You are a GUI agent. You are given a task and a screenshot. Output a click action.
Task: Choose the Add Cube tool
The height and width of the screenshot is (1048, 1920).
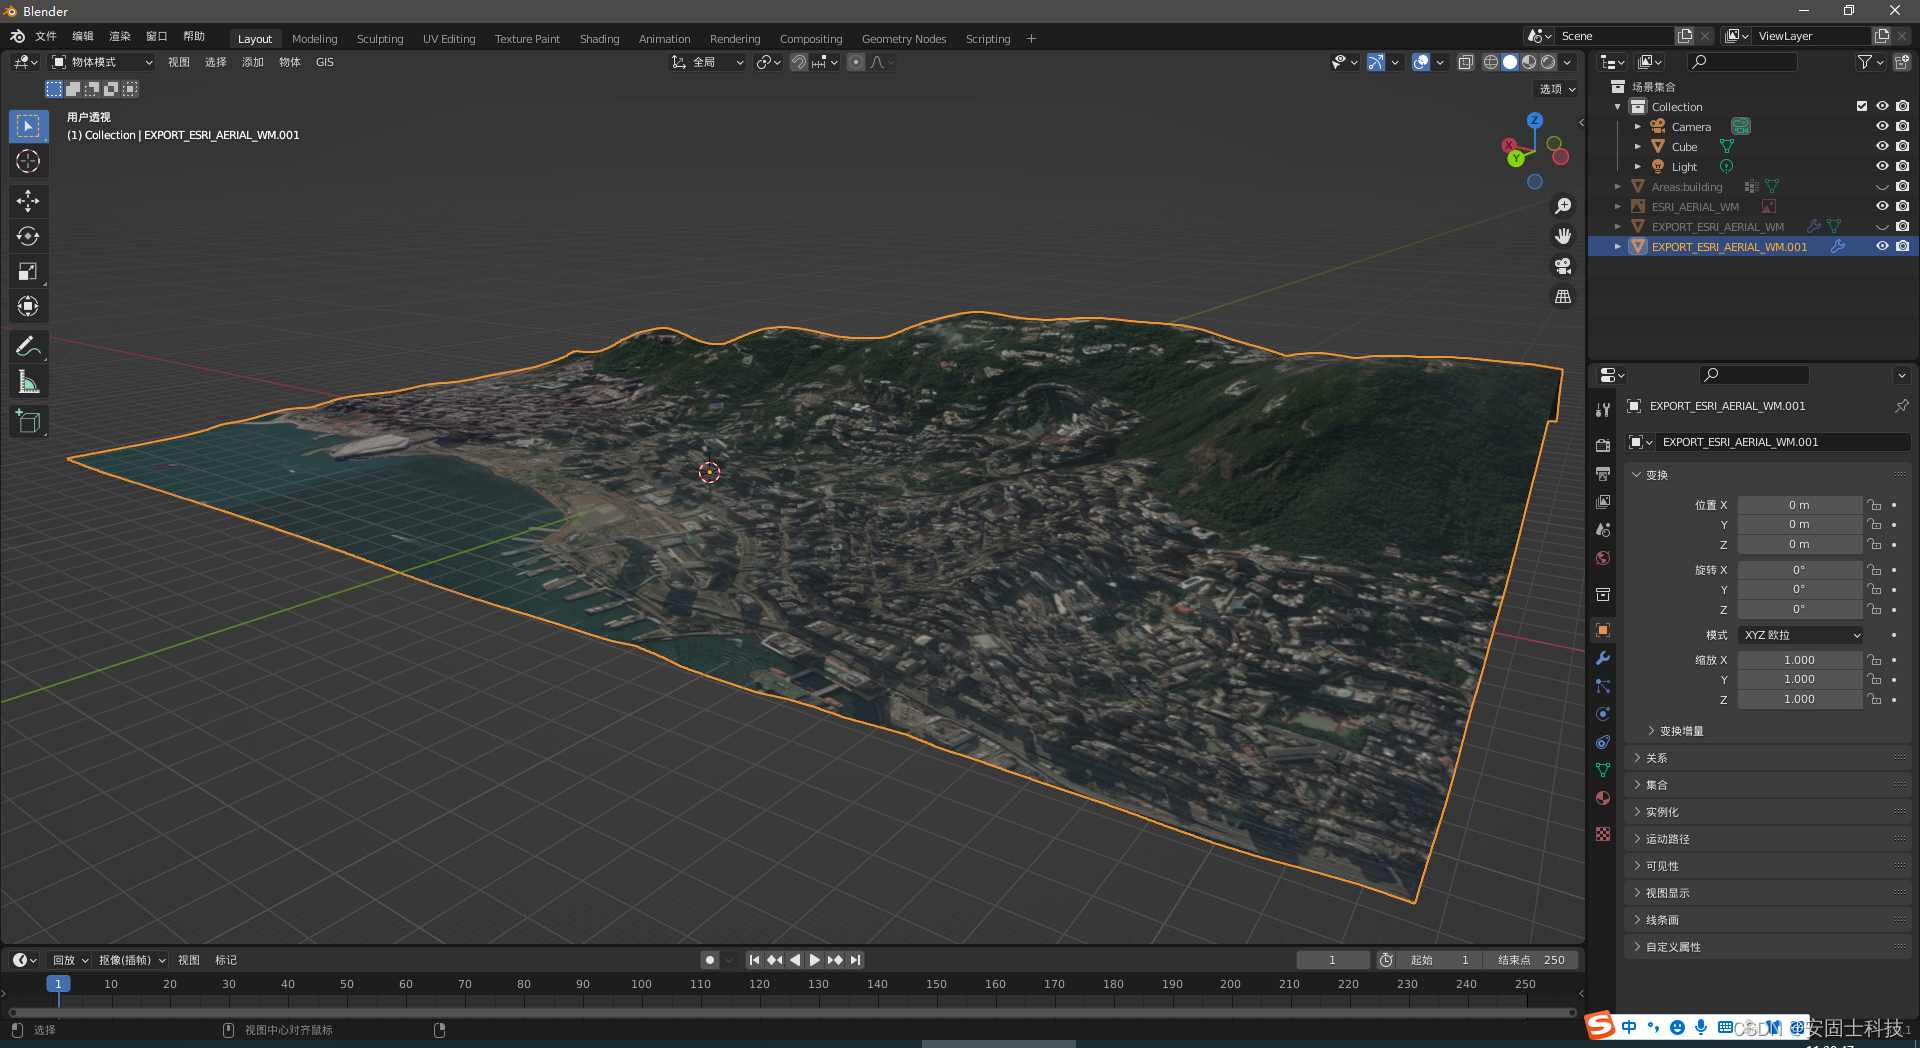28,422
